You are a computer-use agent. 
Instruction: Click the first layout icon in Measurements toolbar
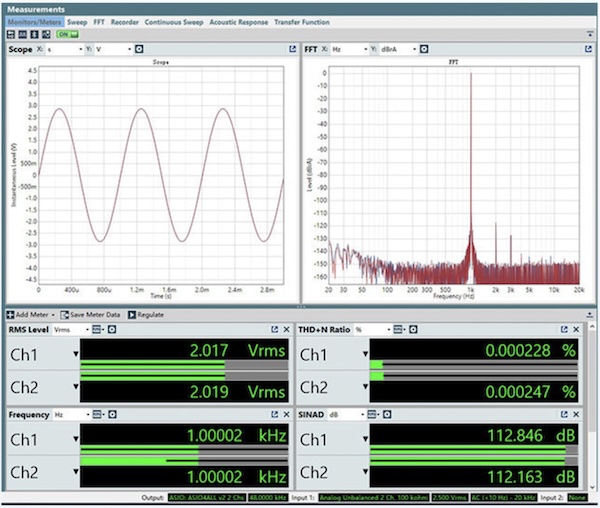coord(11,34)
